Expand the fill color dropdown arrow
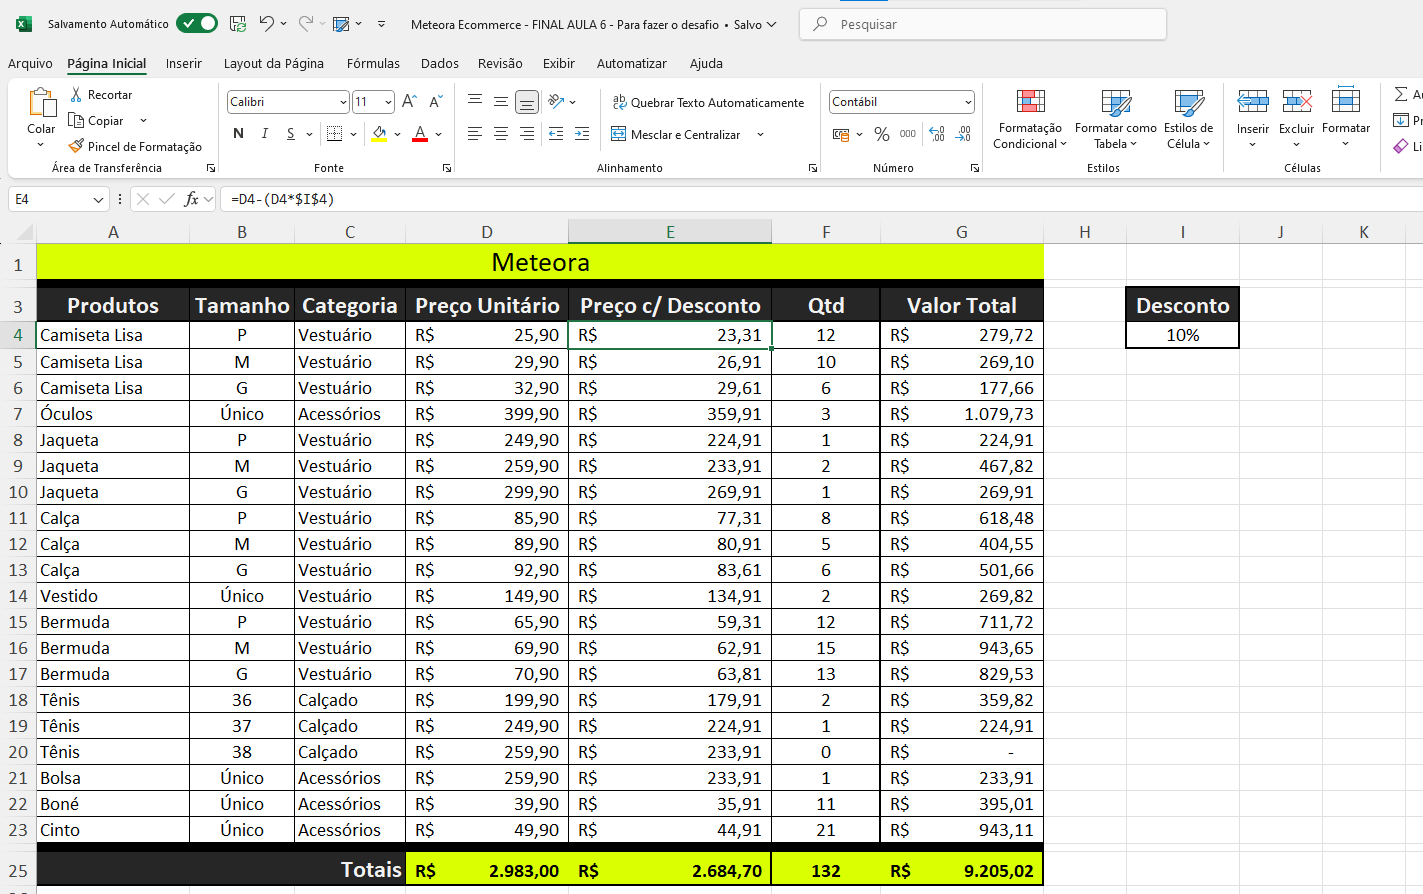Image resolution: width=1423 pixels, height=894 pixels. [x=397, y=134]
